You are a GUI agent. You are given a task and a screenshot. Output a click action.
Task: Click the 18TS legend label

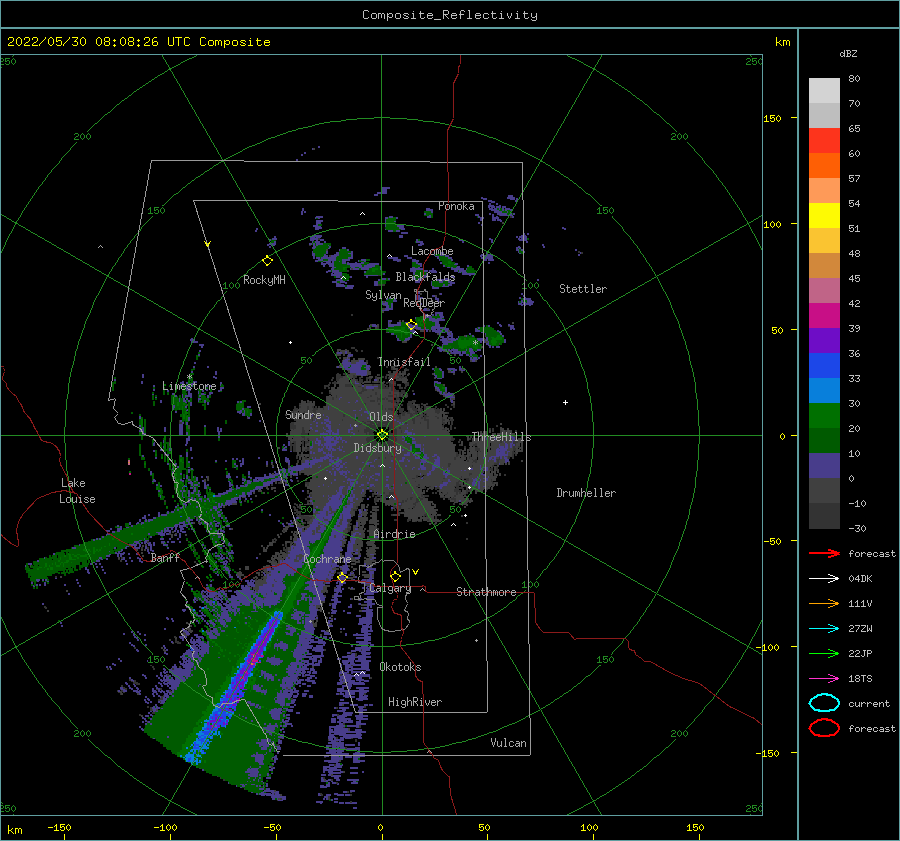860,679
